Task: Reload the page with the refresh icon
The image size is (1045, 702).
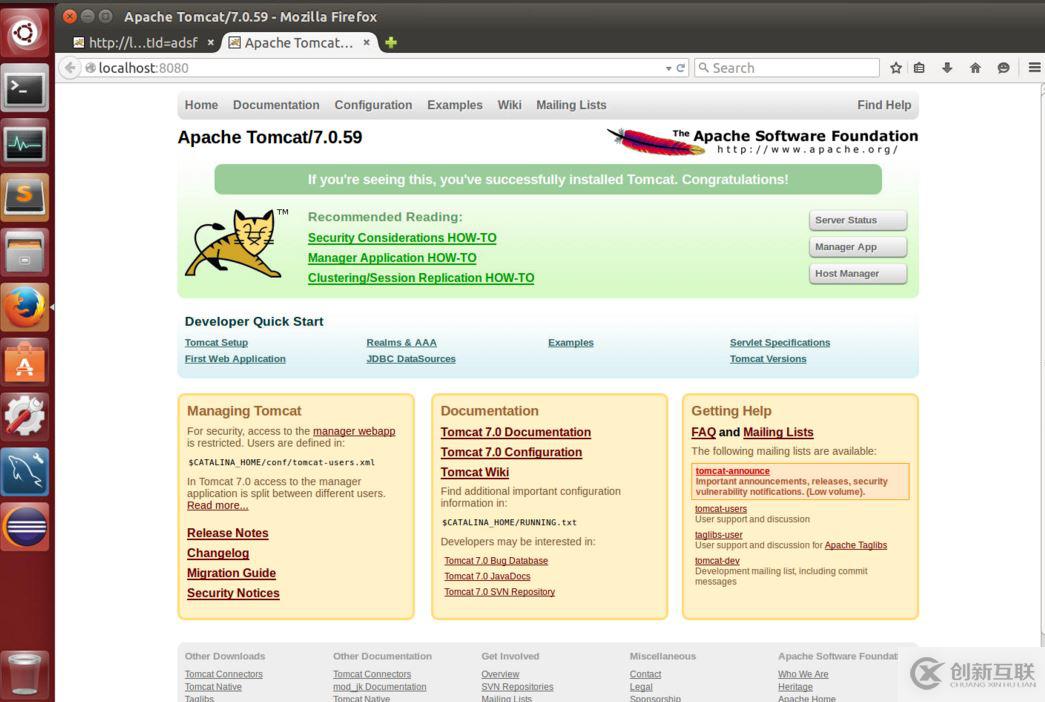Action: click(x=682, y=67)
